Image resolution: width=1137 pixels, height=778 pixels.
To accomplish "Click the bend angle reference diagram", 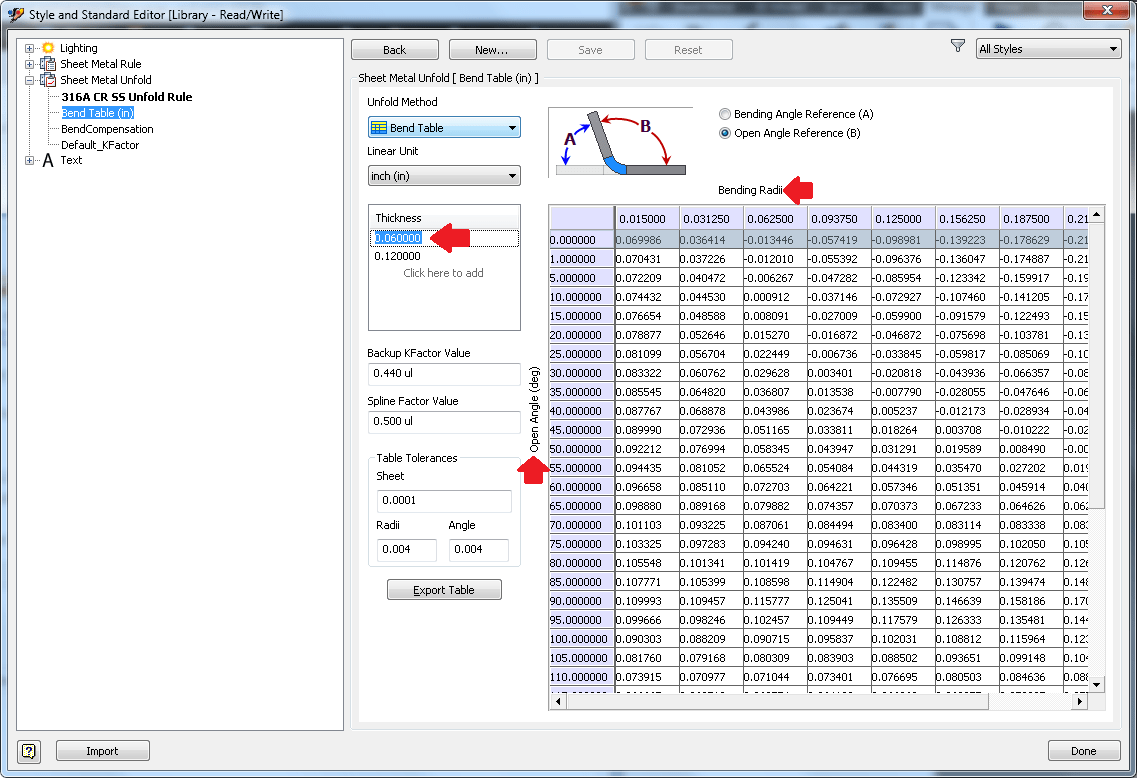I will pos(620,142).
